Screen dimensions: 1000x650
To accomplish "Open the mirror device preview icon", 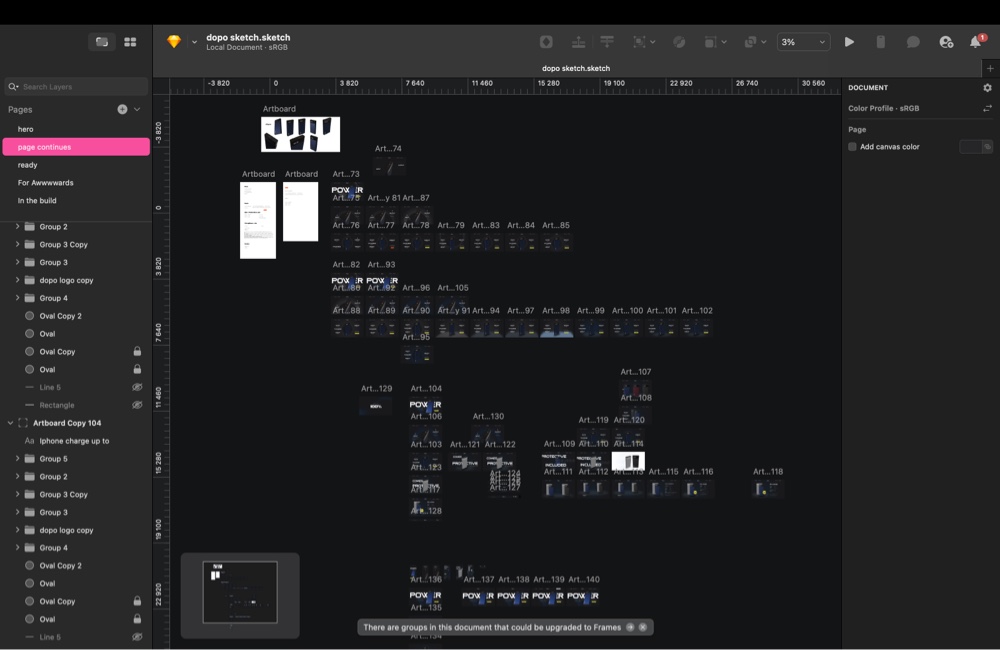I will click(x=880, y=42).
